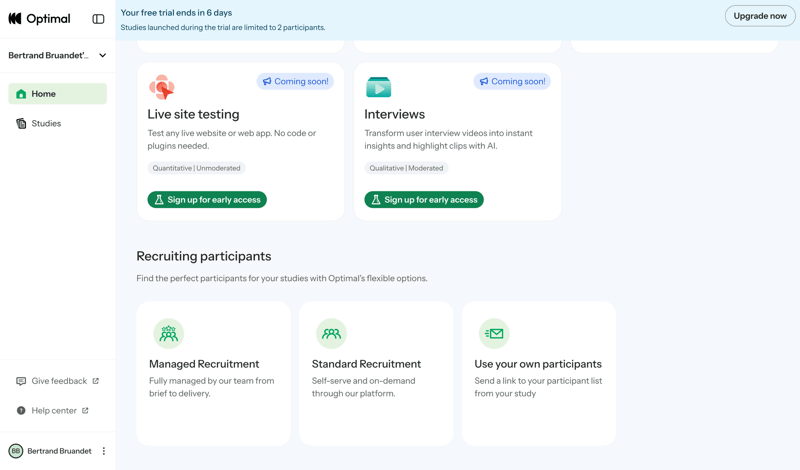
Task: Click the Coming soon badge on Interviews
Action: [512, 82]
